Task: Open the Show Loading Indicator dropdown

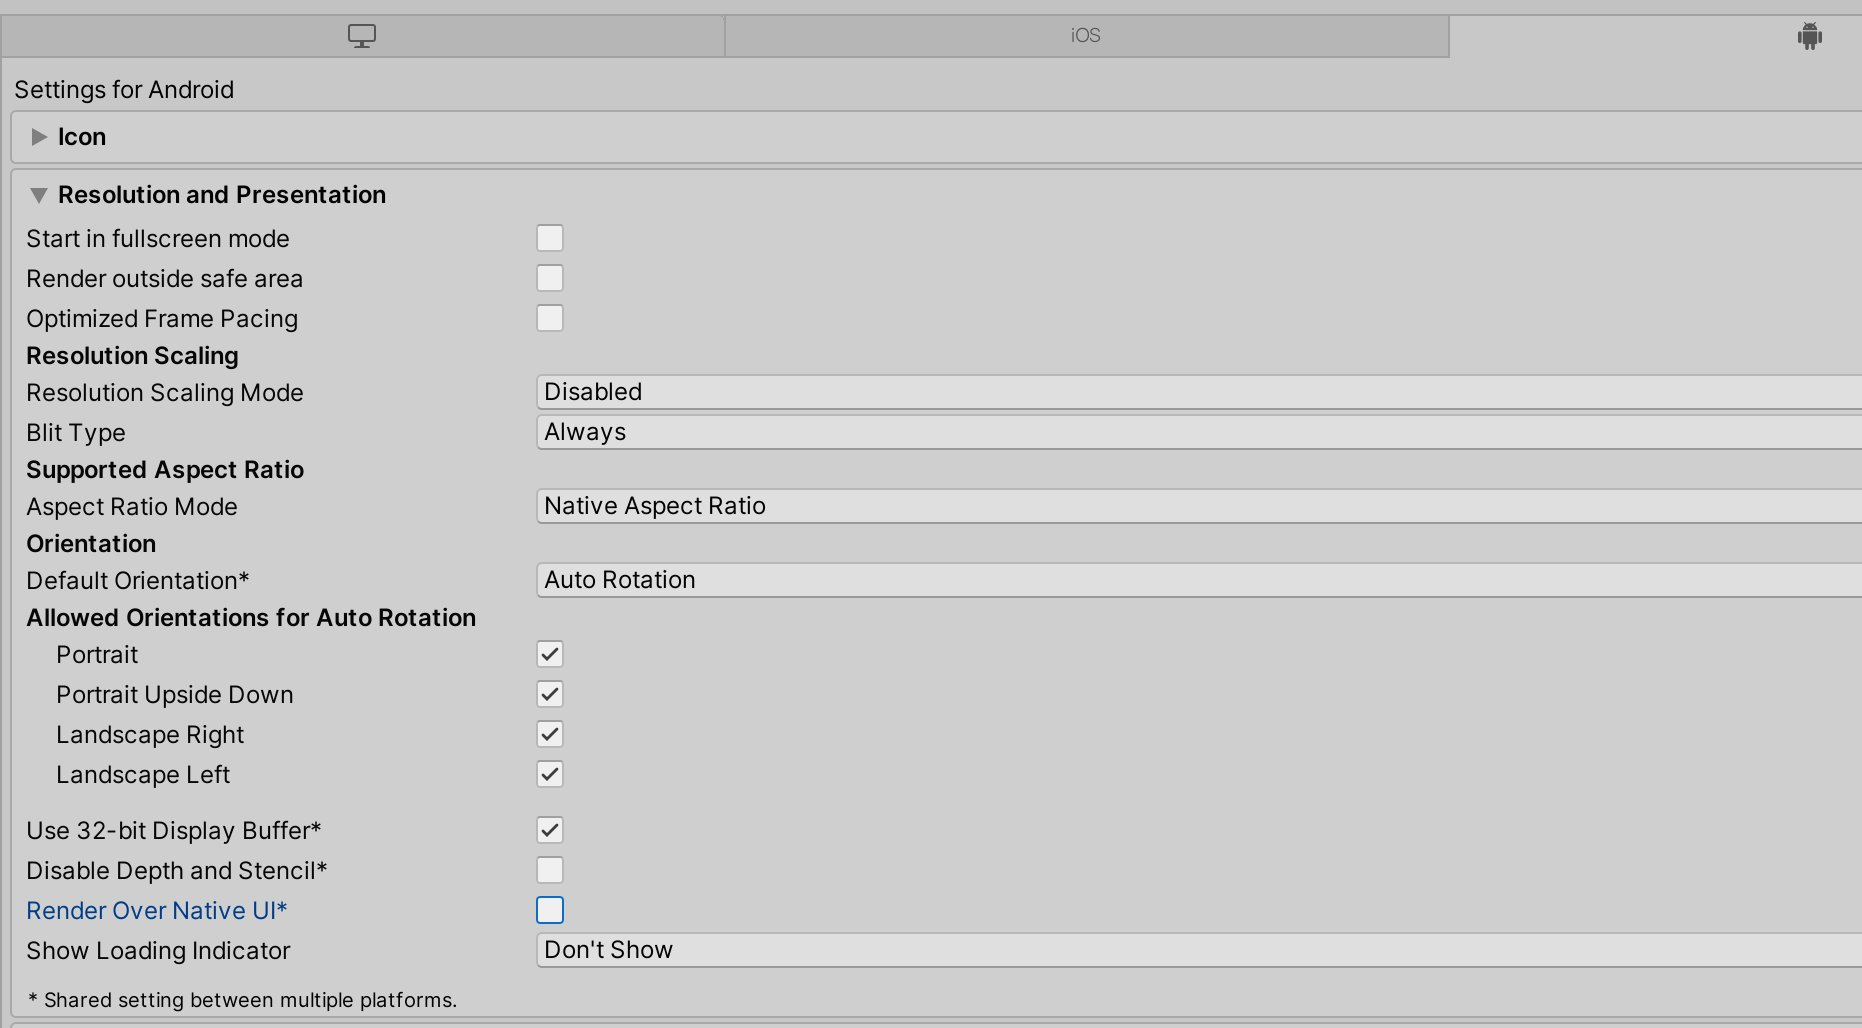Action: point(1199,950)
